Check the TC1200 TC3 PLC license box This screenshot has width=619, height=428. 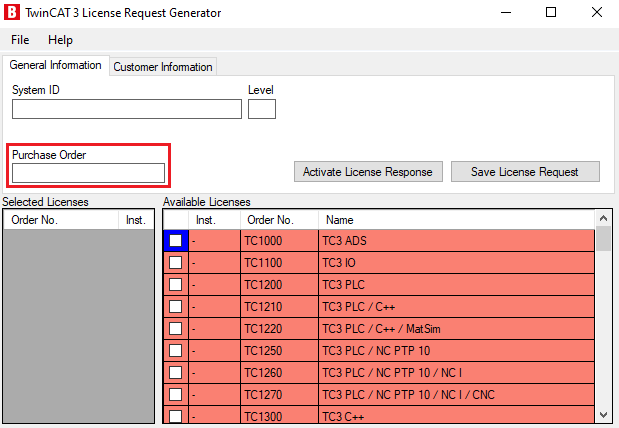point(176,285)
